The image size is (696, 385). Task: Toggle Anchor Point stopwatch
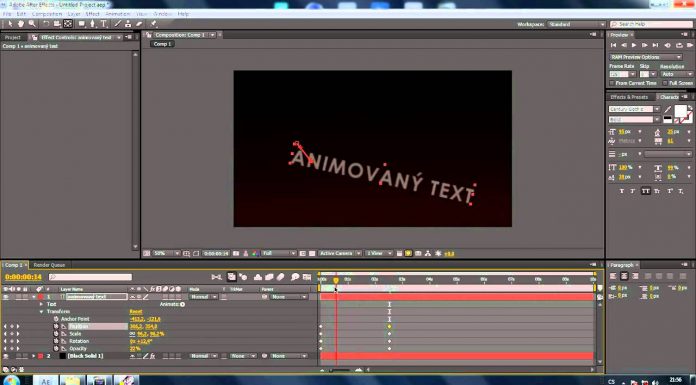click(x=56, y=319)
